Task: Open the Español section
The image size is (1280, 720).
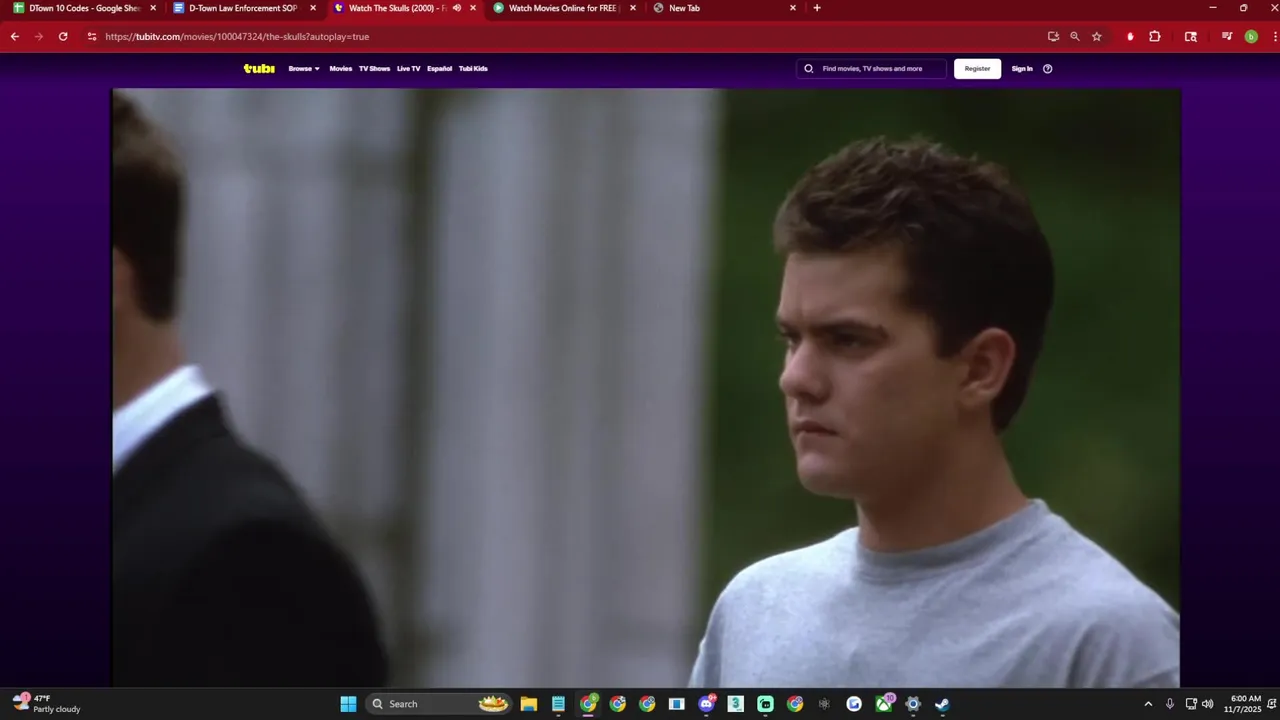Action: tap(439, 69)
